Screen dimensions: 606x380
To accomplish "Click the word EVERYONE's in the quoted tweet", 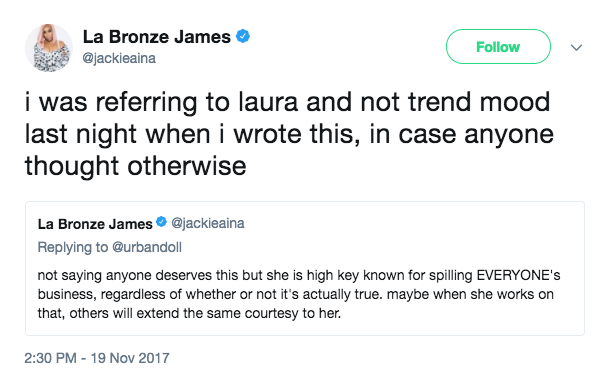I will point(518,275).
